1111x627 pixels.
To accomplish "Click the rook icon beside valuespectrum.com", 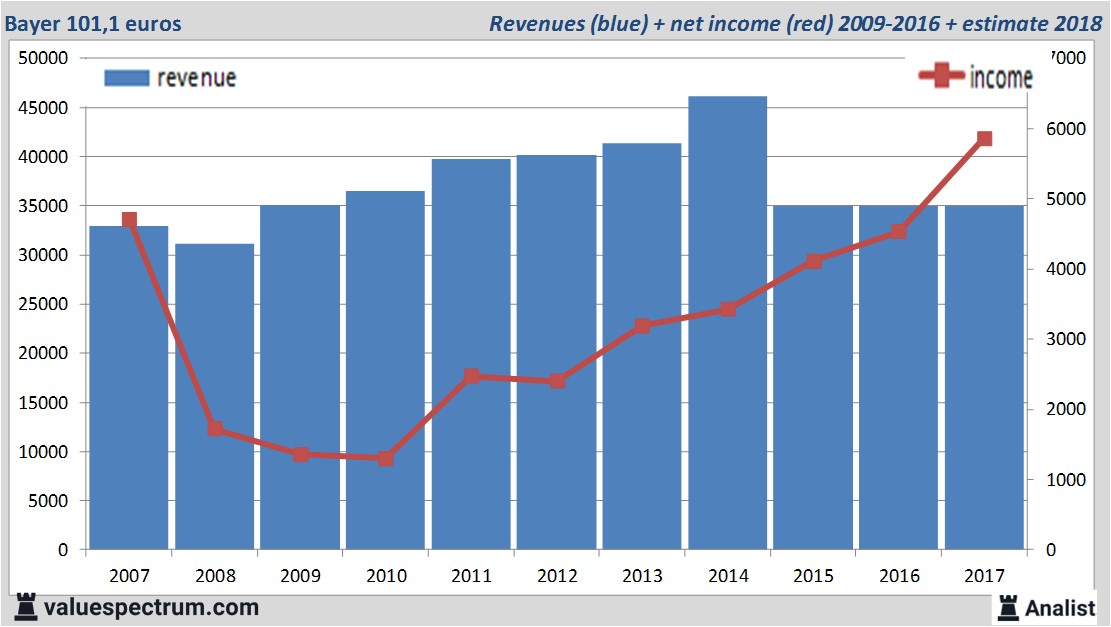I will click(x=25, y=606).
